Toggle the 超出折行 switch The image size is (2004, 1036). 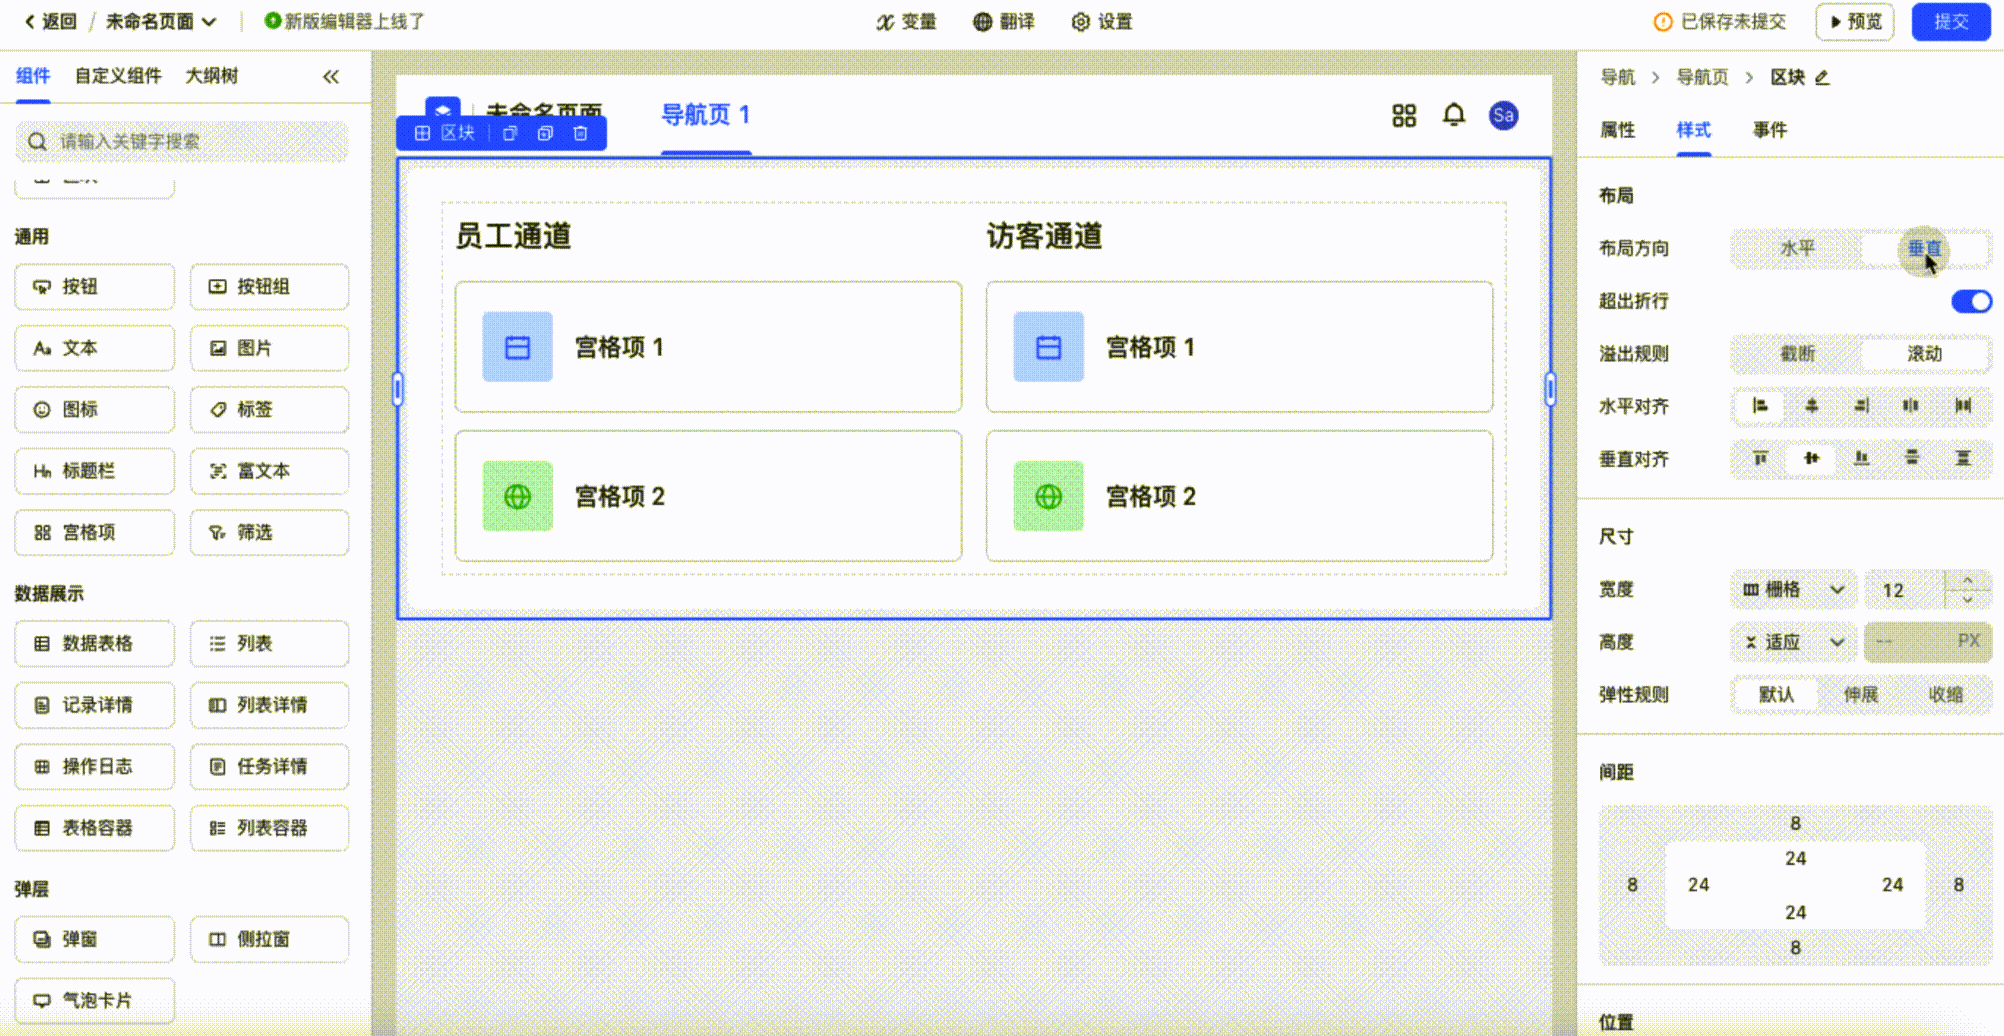[x=1971, y=301]
